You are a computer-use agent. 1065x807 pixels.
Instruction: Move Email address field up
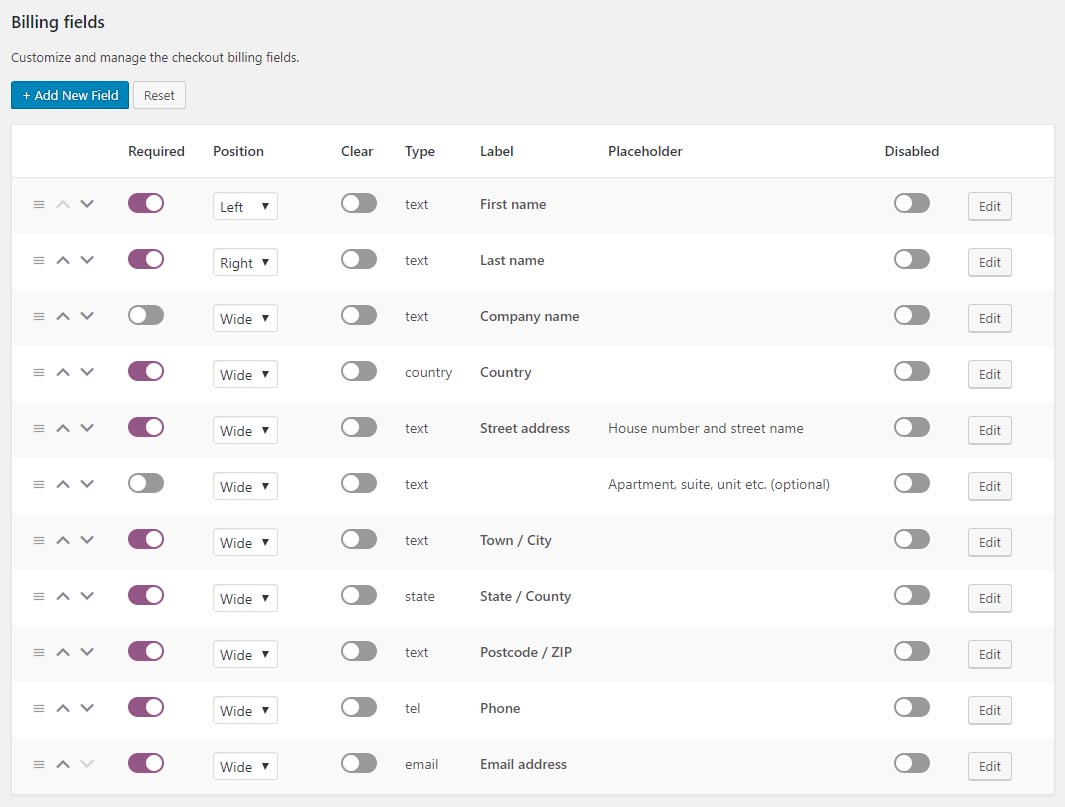63,764
